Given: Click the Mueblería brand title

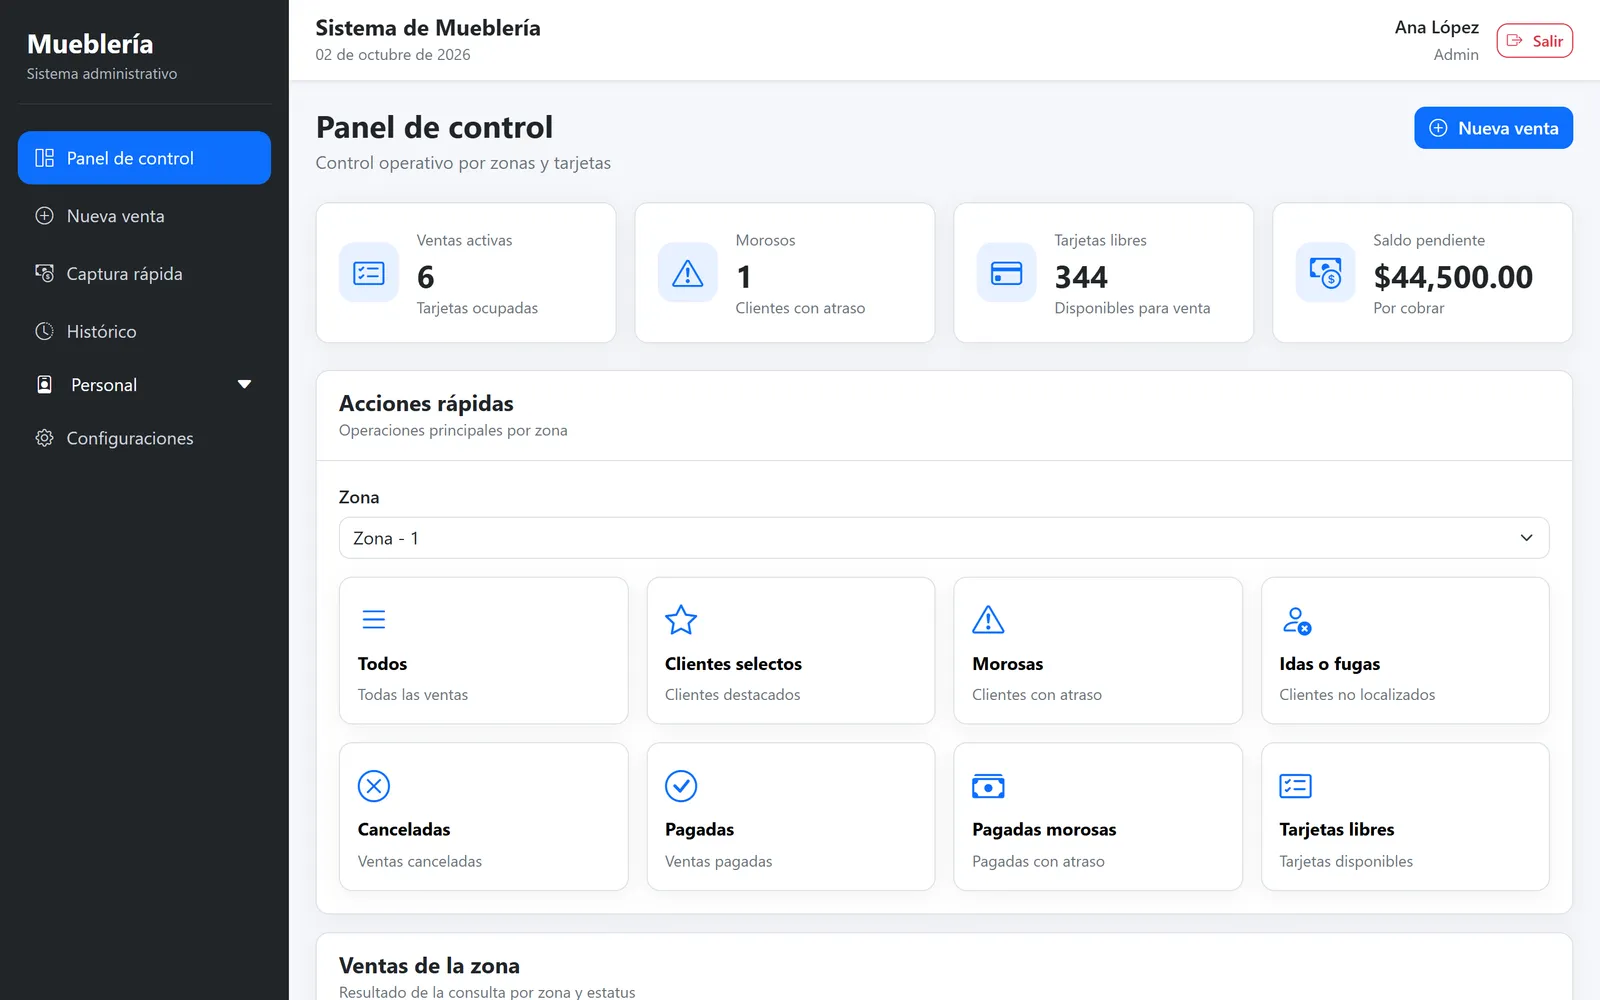Looking at the screenshot, I should tap(90, 44).
